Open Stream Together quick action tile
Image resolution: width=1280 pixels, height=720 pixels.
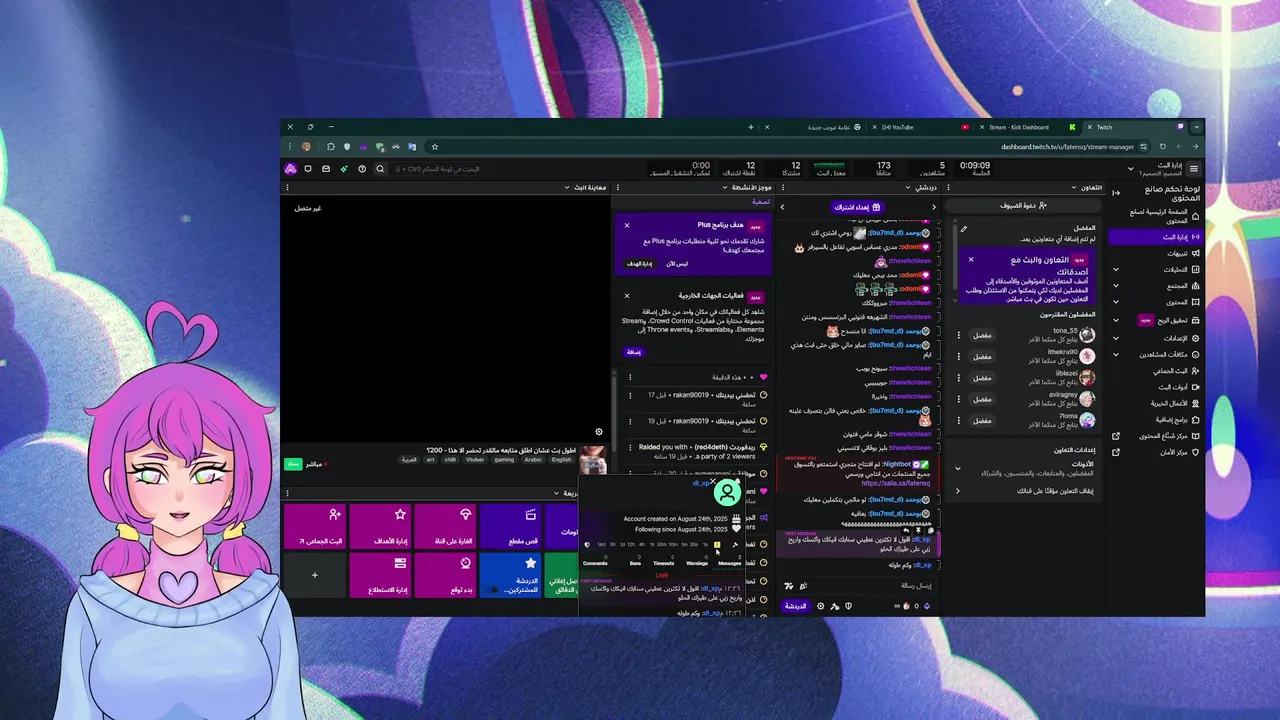point(314,526)
